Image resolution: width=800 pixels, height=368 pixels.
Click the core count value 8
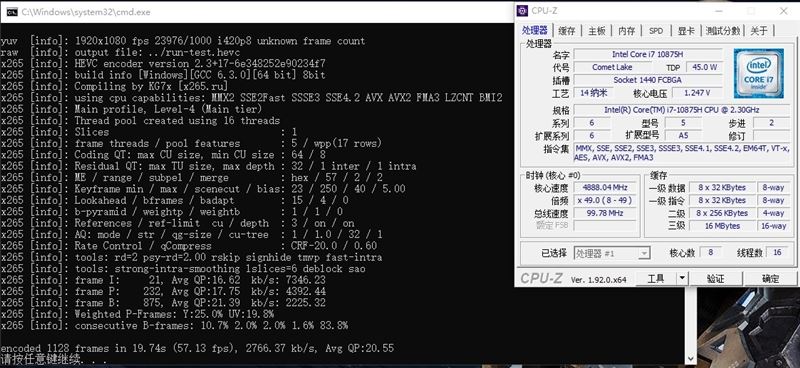coord(710,252)
